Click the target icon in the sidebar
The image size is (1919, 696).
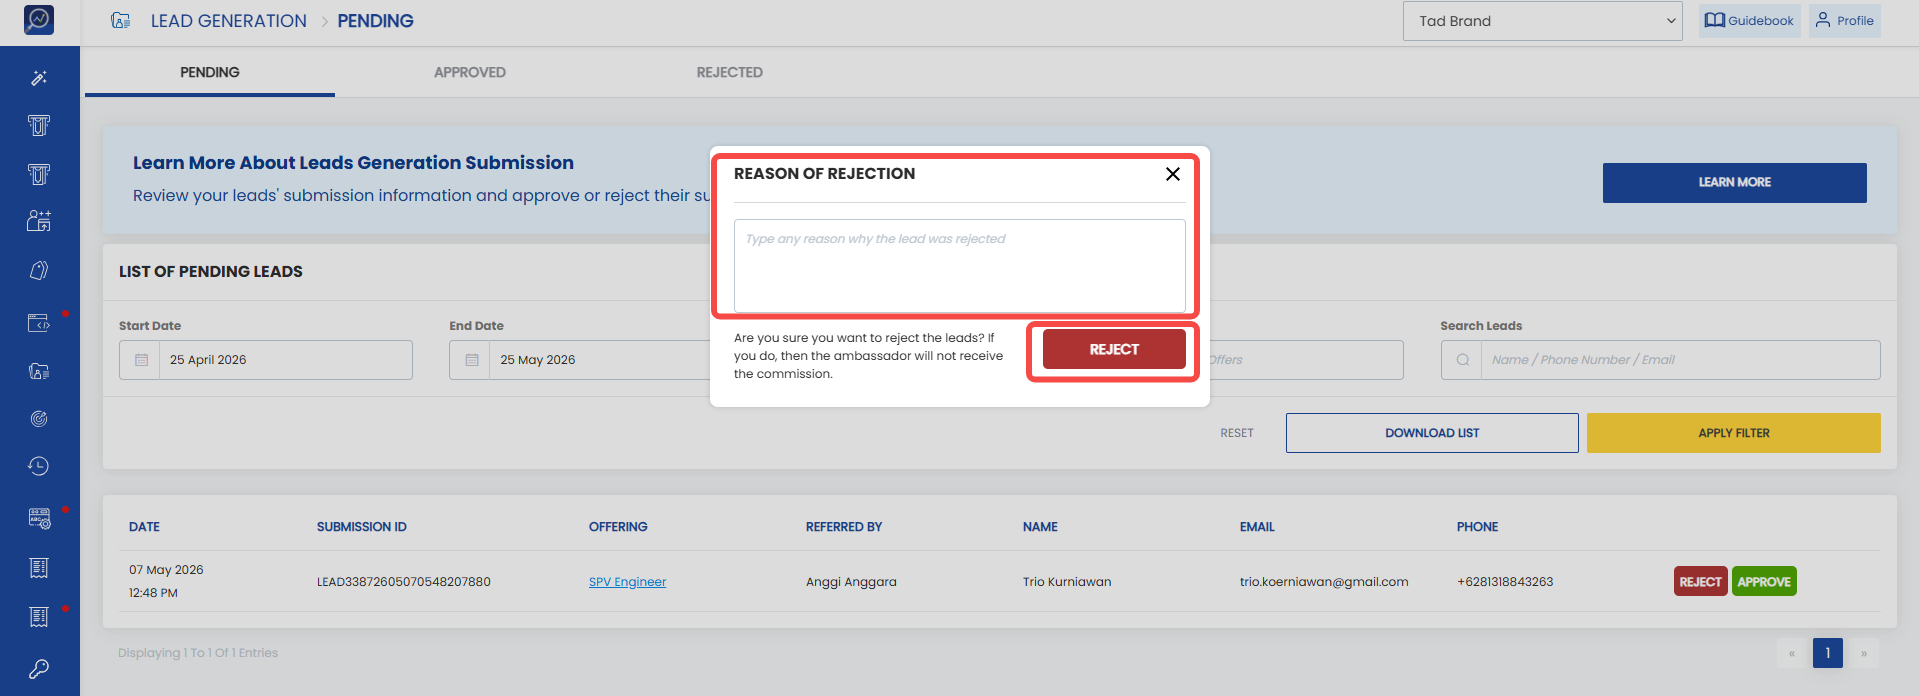[39, 419]
